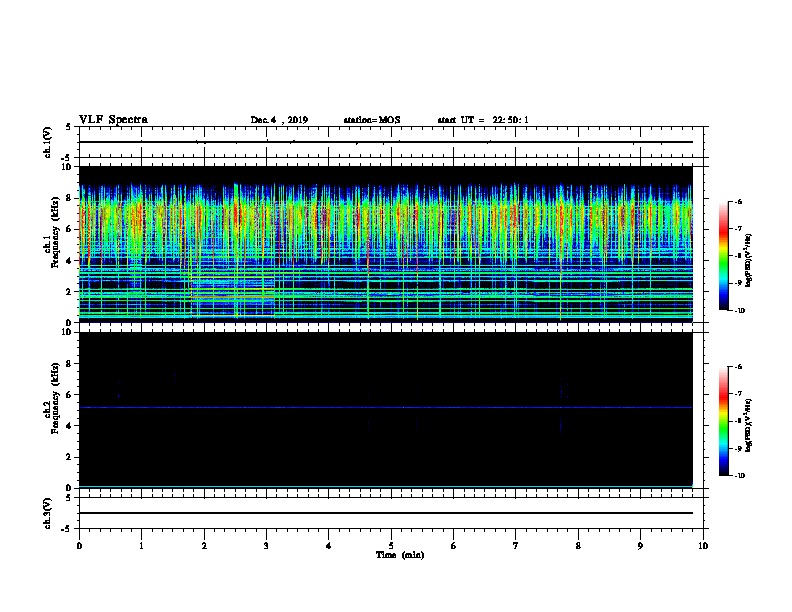Click the "10" frequency tick of ch.1 spectrogram
This screenshot has width=792, height=612.
(67, 167)
